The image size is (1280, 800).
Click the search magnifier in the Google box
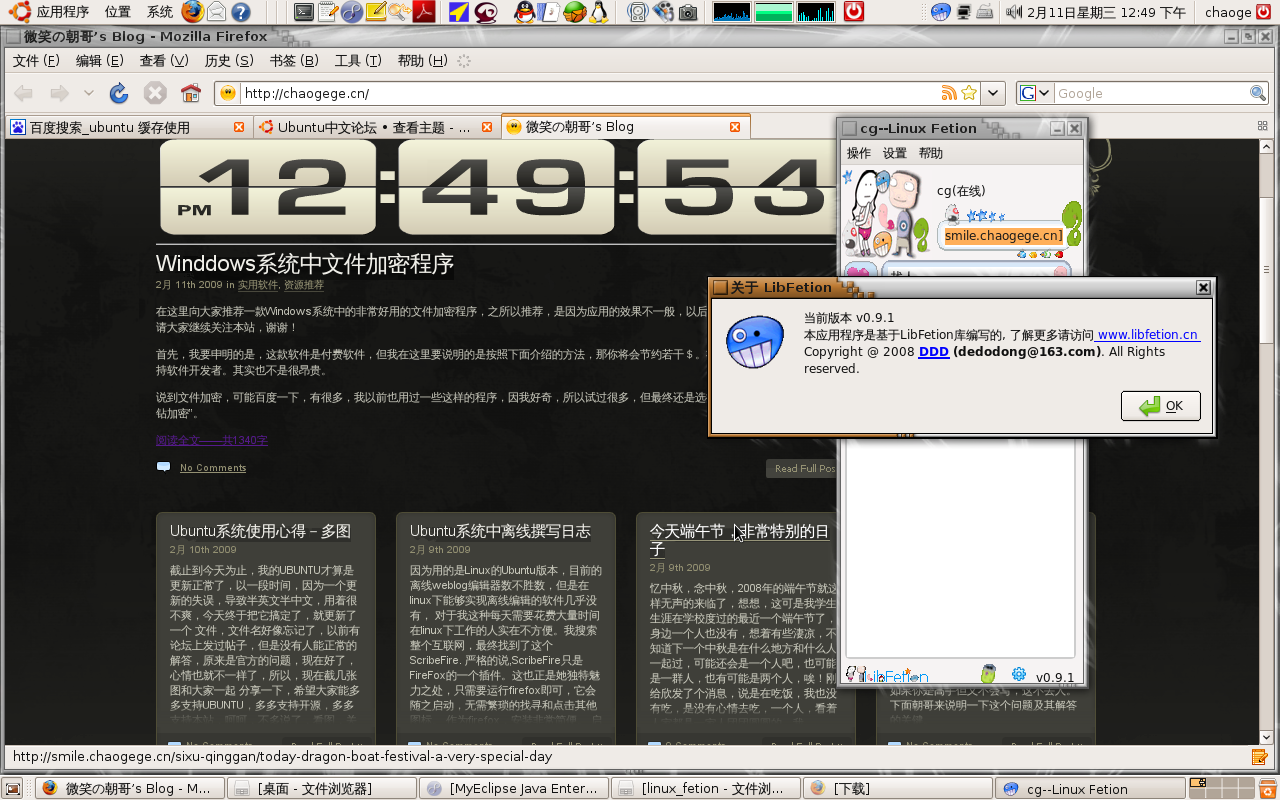1258,93
